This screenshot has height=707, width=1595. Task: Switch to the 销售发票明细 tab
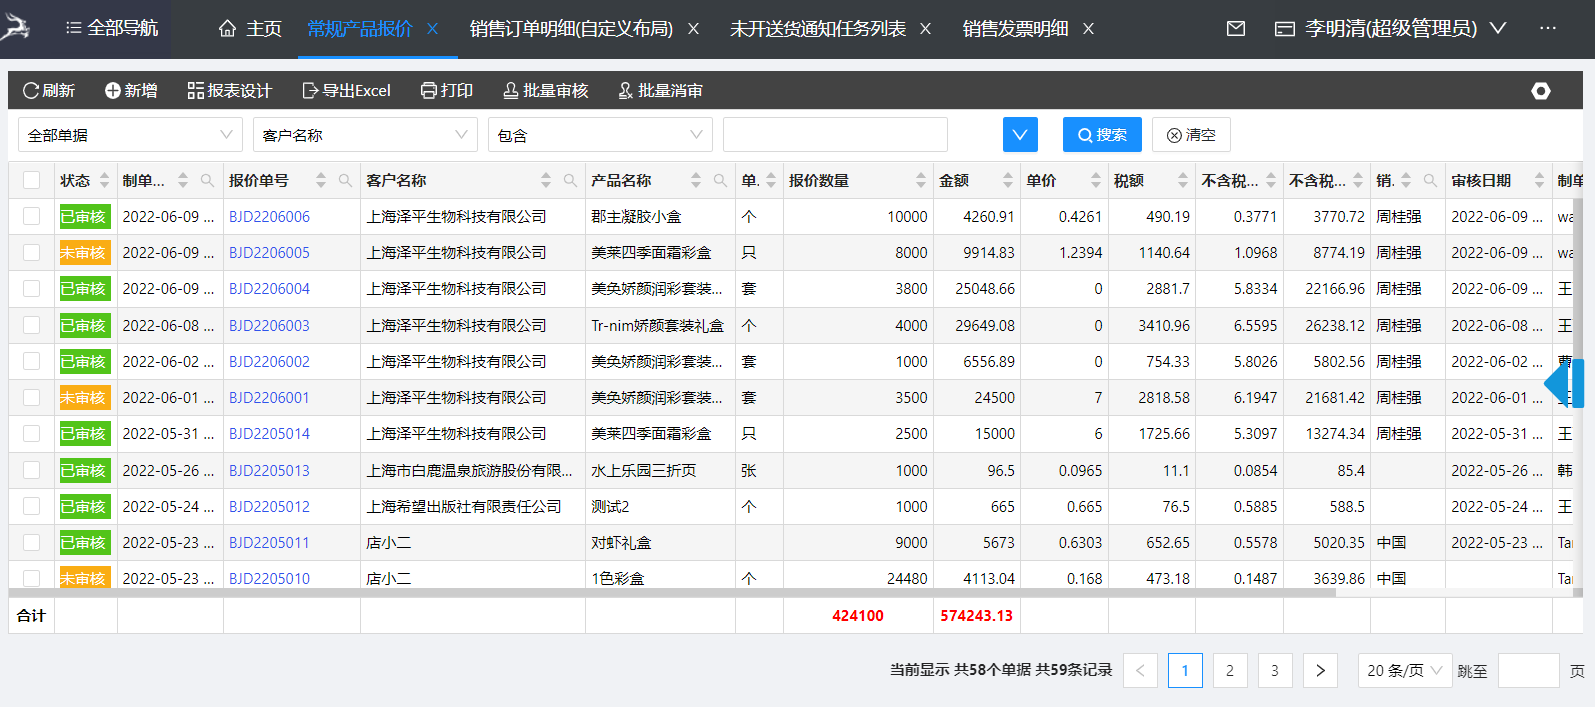click(x=1015, y=29)
